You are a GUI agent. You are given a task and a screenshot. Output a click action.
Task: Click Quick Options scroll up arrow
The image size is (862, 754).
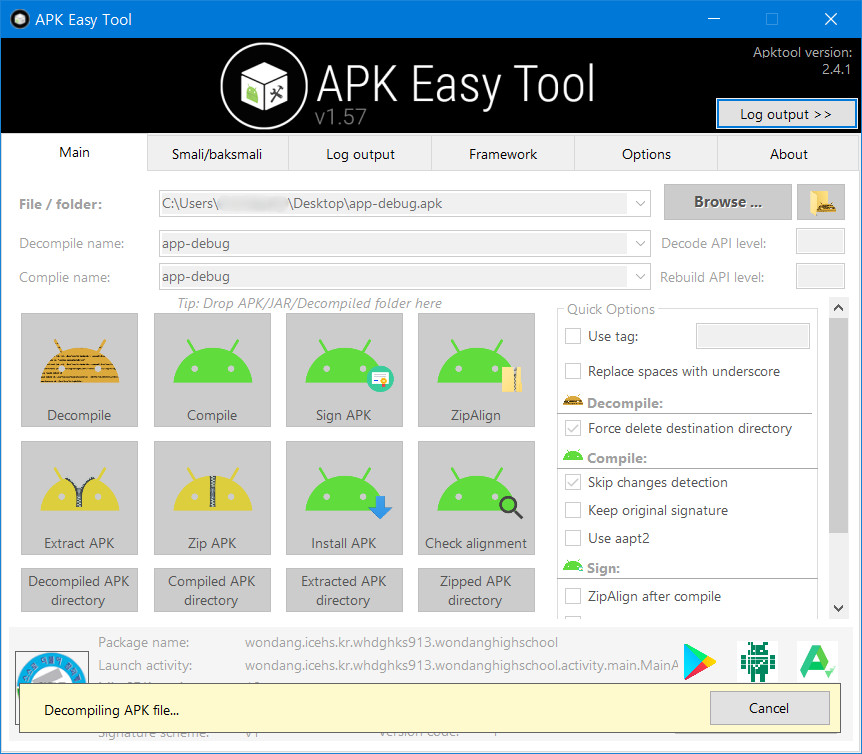point(838,308)
